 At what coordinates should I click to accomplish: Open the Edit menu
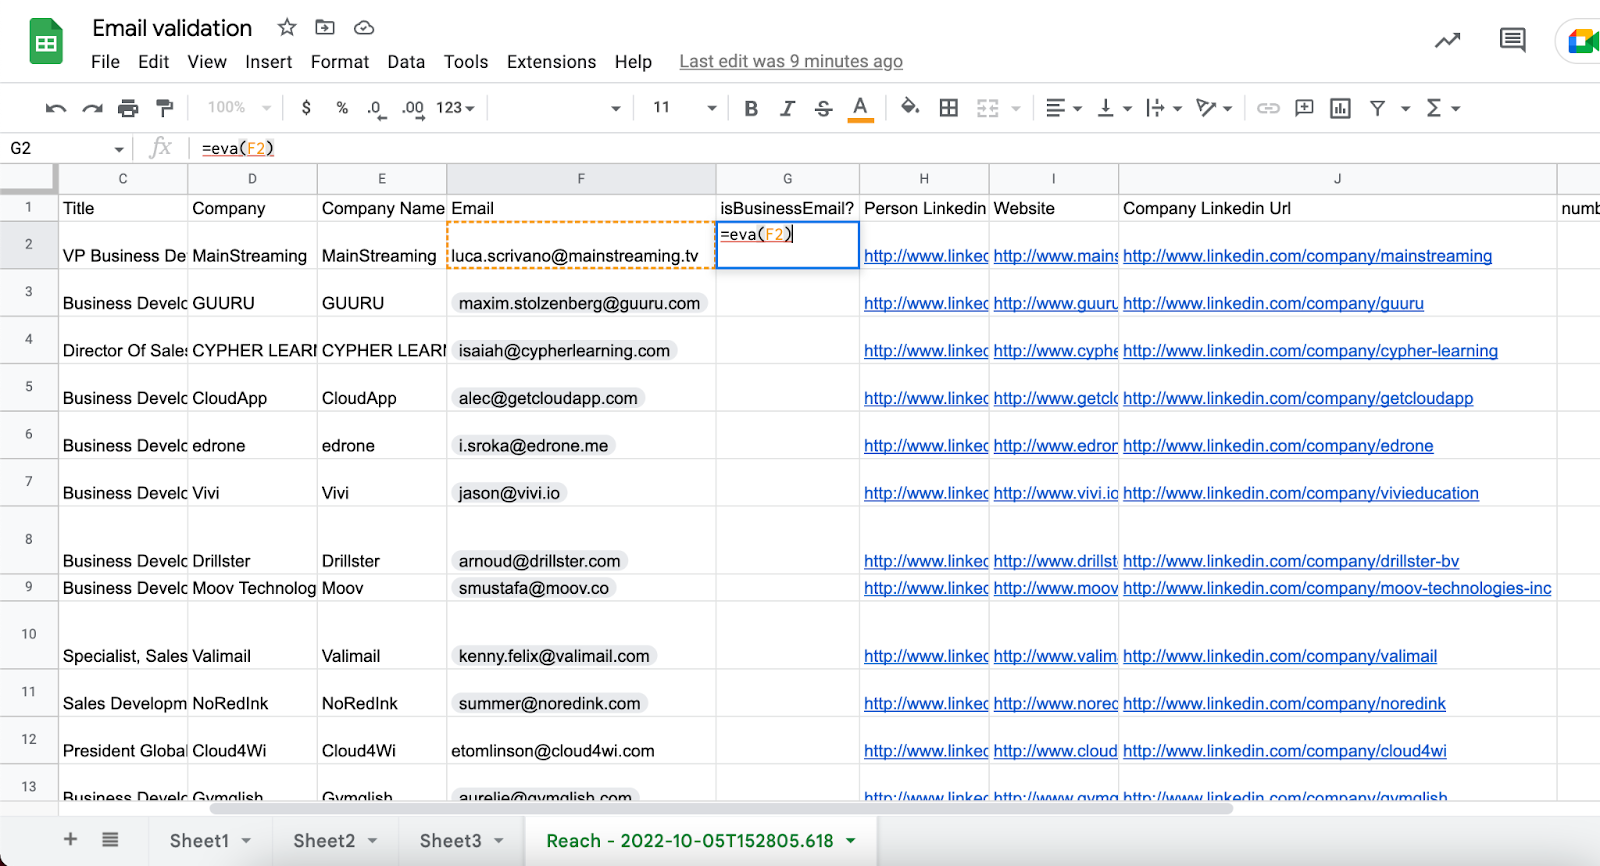point(153,62)
